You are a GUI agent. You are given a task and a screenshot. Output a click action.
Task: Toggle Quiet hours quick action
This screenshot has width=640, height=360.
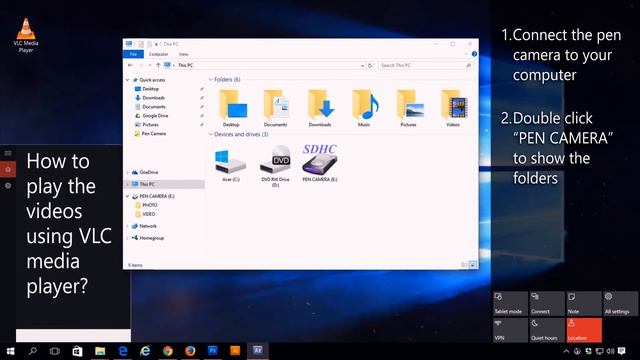547,330
